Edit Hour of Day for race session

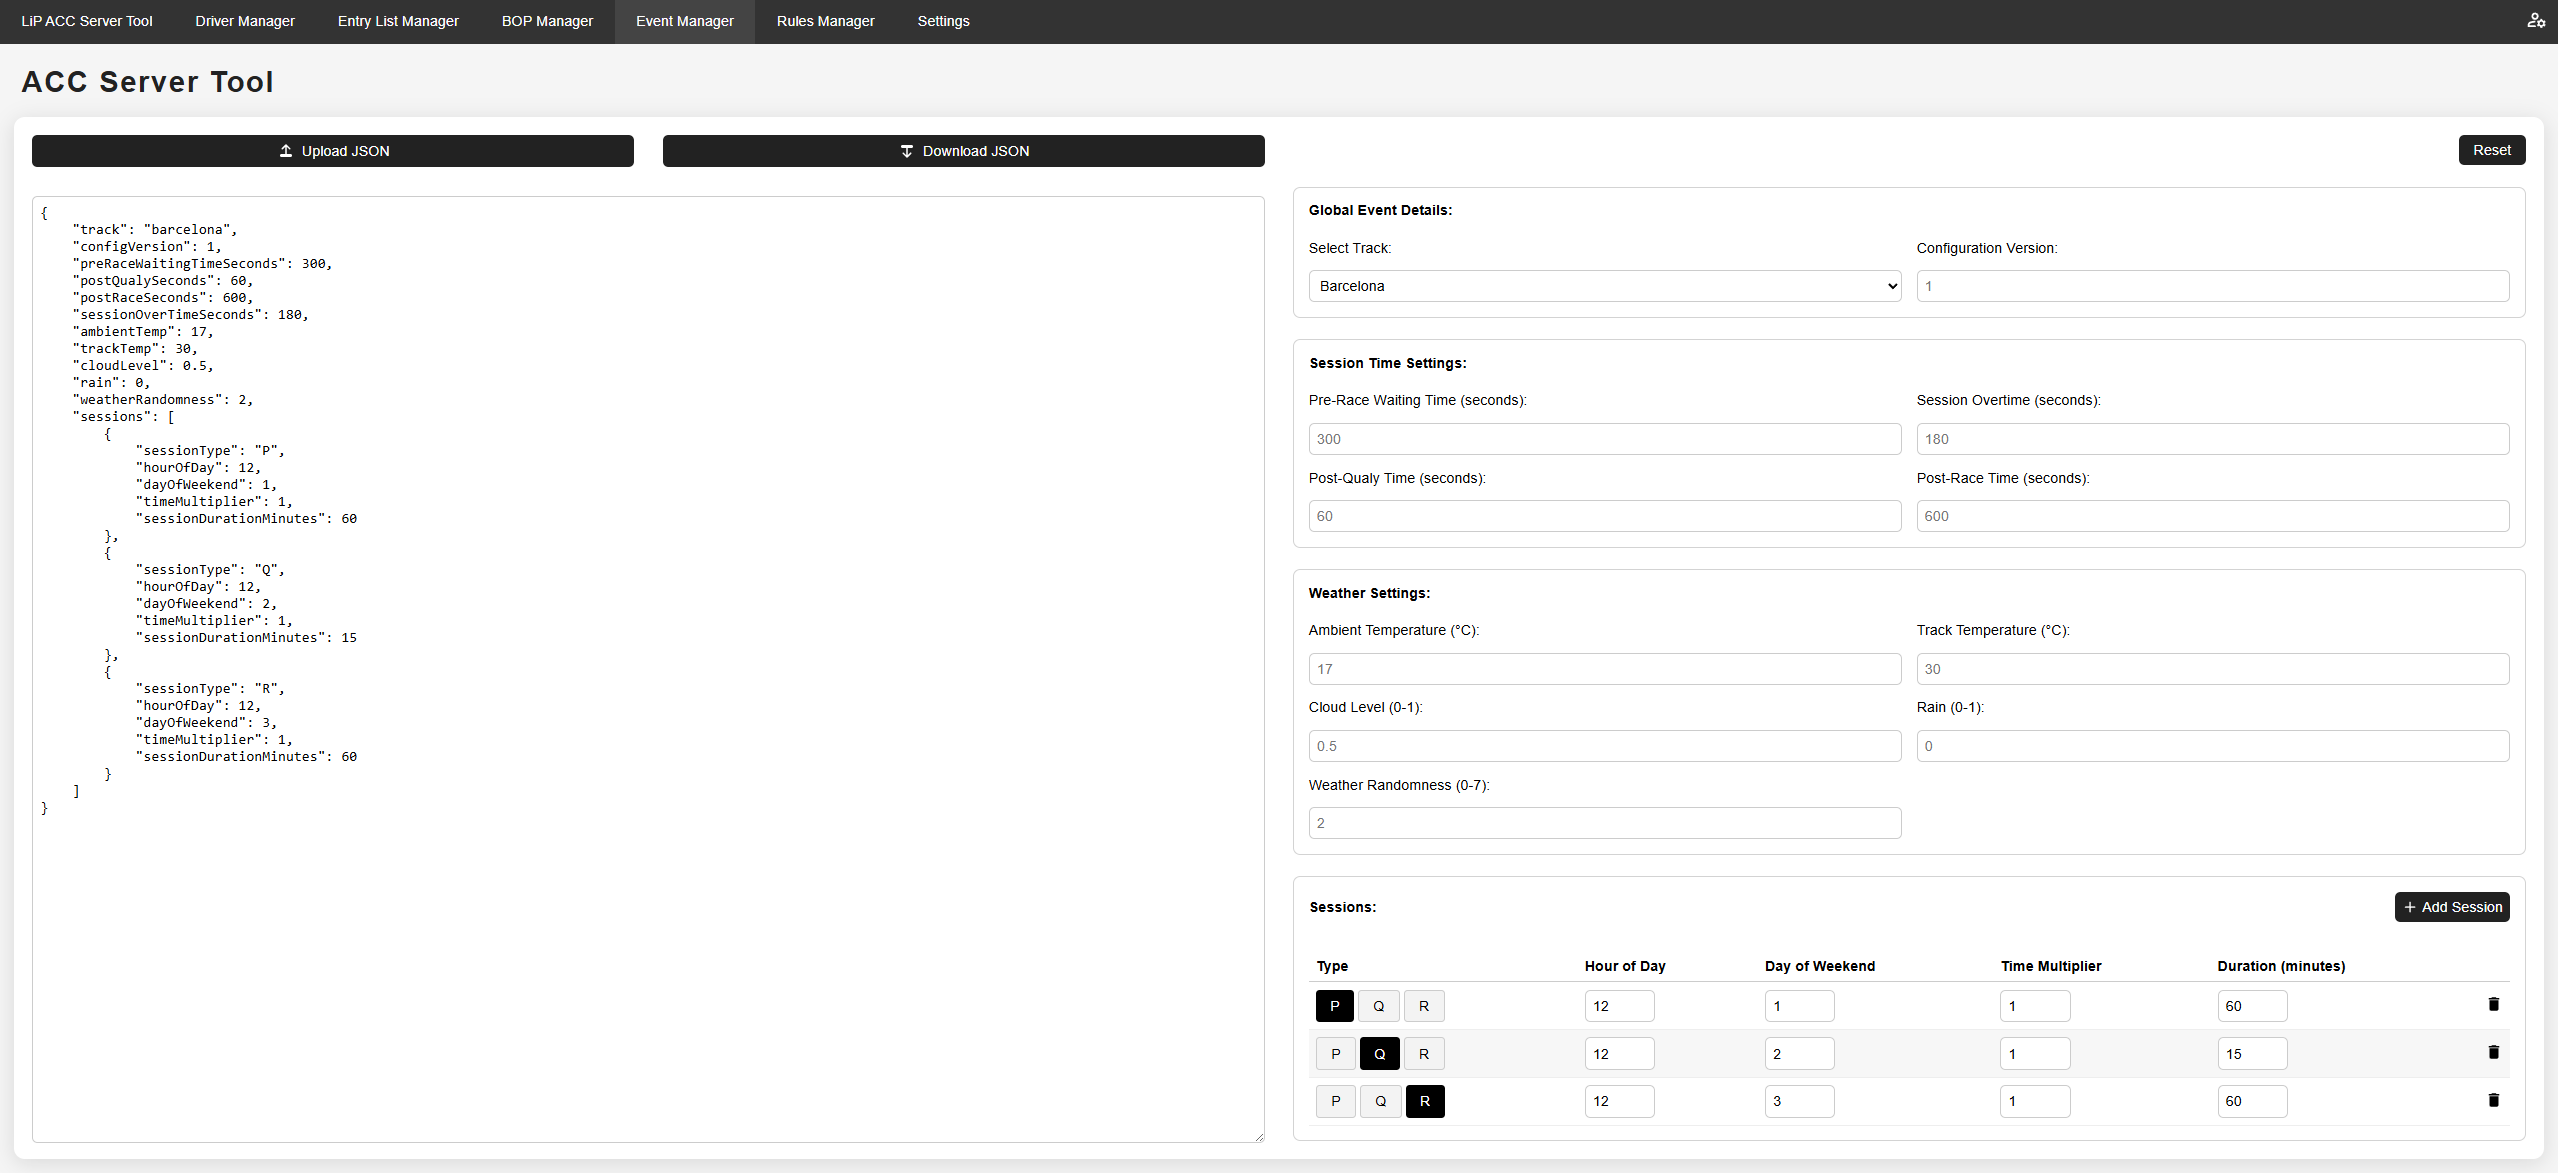tap(1619, 1101)
